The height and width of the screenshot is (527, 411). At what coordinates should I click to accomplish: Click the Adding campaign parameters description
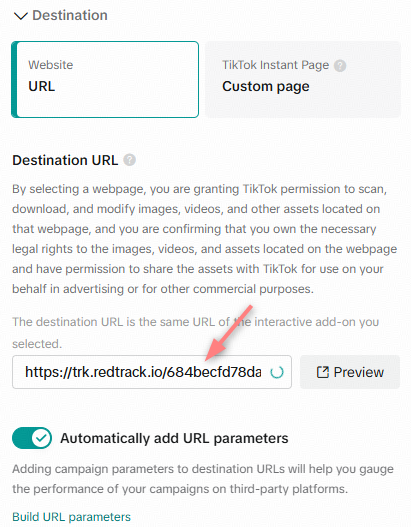point(203,479)
